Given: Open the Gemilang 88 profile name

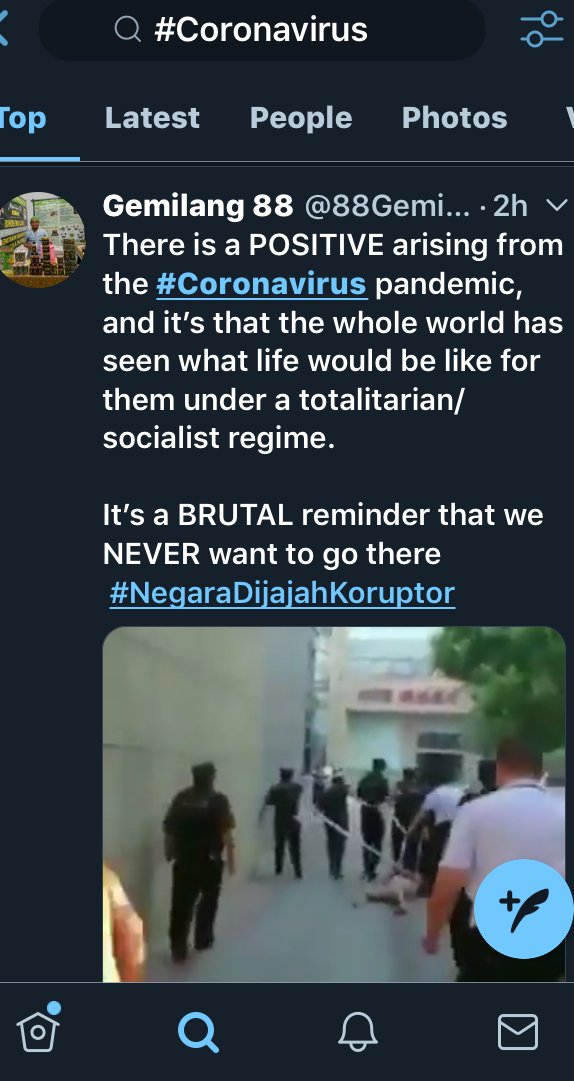Looking at the screenshot, I should [198, 205].
